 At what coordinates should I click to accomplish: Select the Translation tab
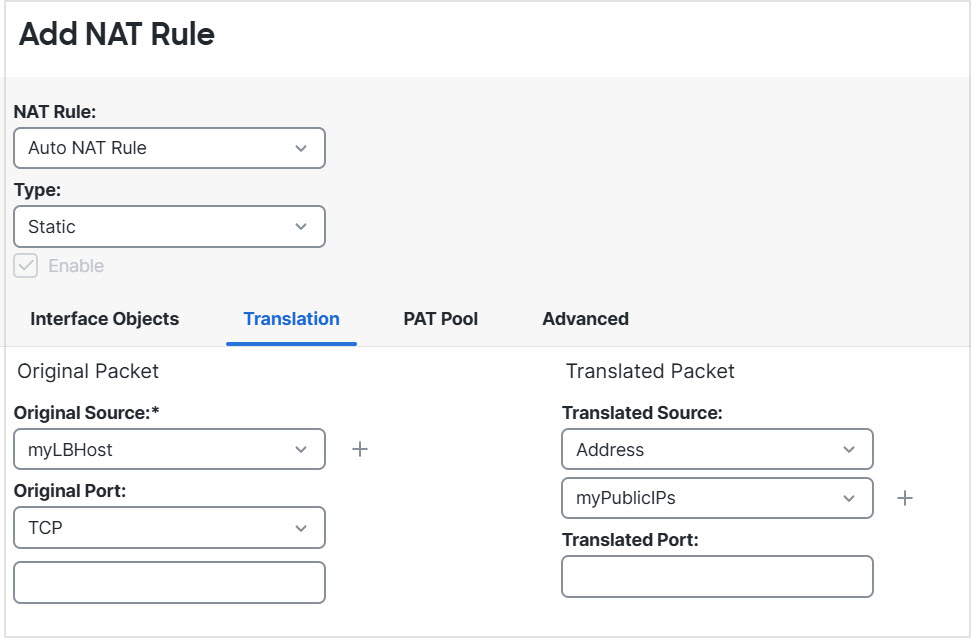point(291,319)
